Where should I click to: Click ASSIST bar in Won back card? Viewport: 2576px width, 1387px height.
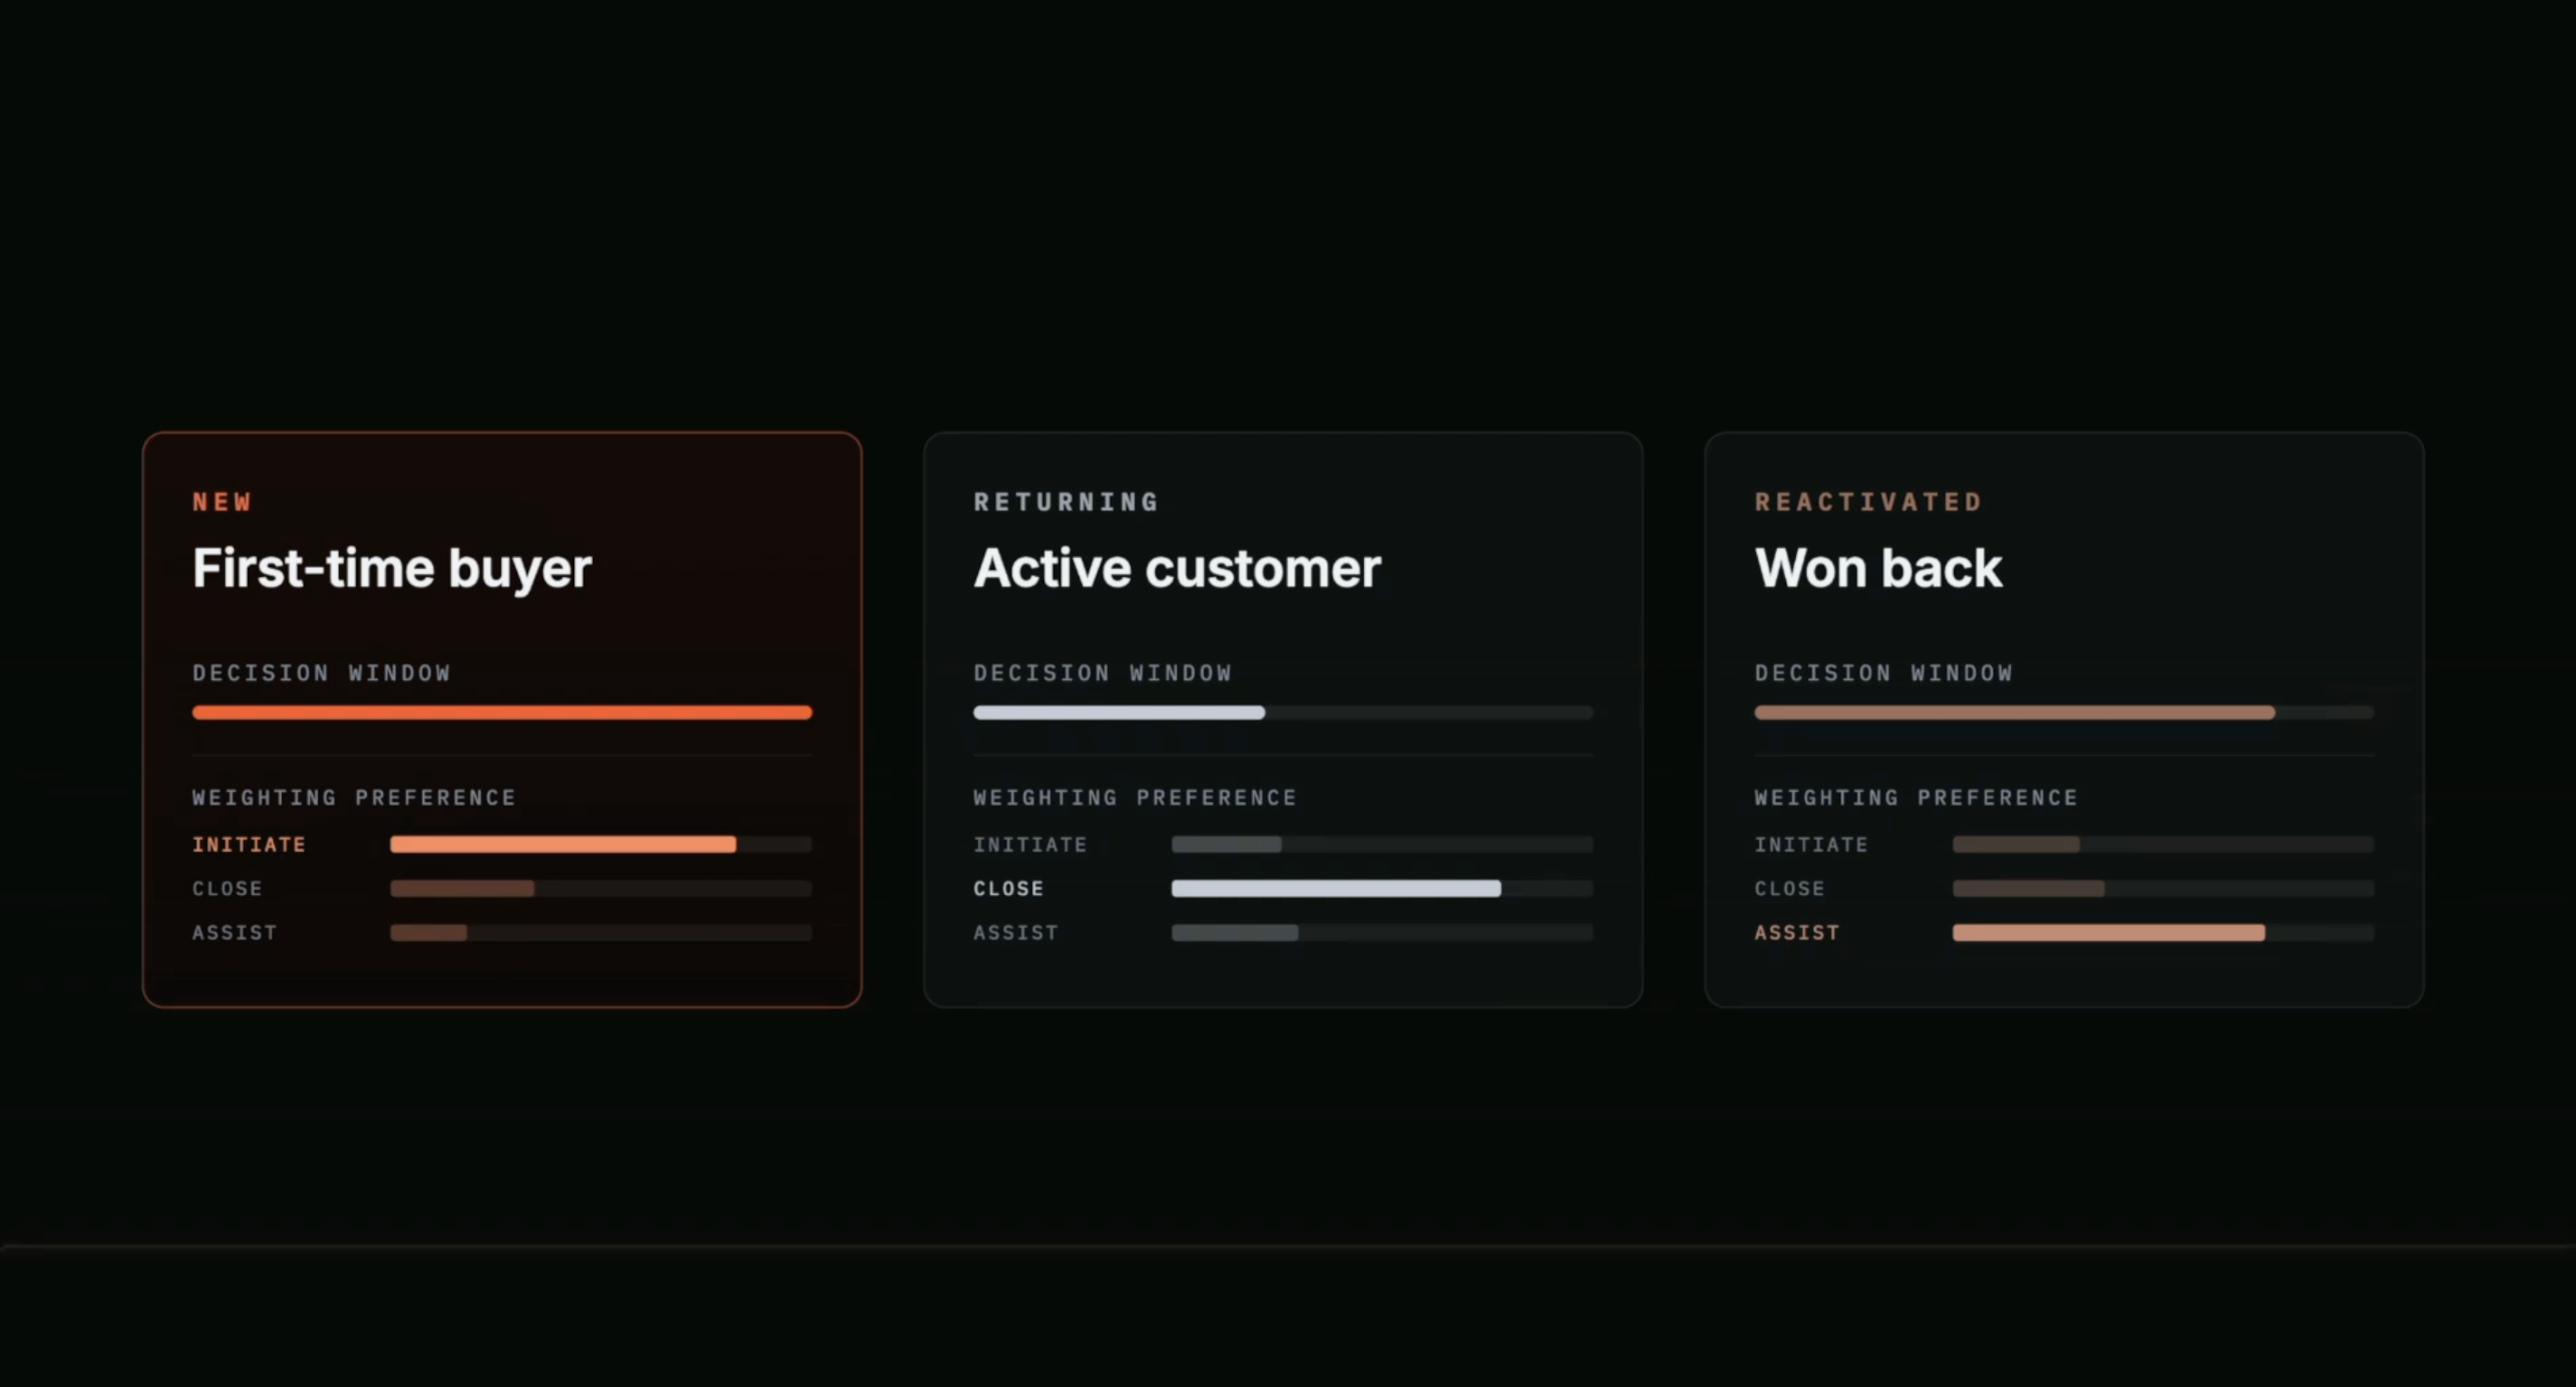click(2163, 933)
